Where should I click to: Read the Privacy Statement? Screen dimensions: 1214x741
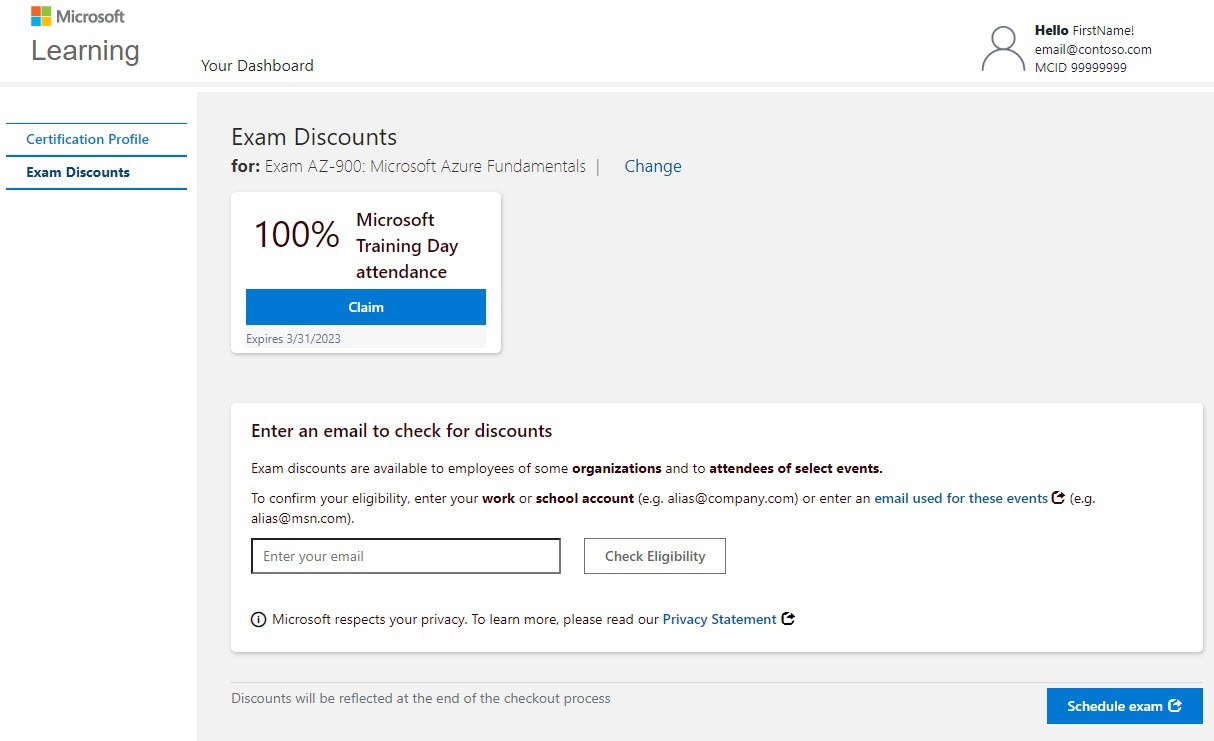(719, 618)
